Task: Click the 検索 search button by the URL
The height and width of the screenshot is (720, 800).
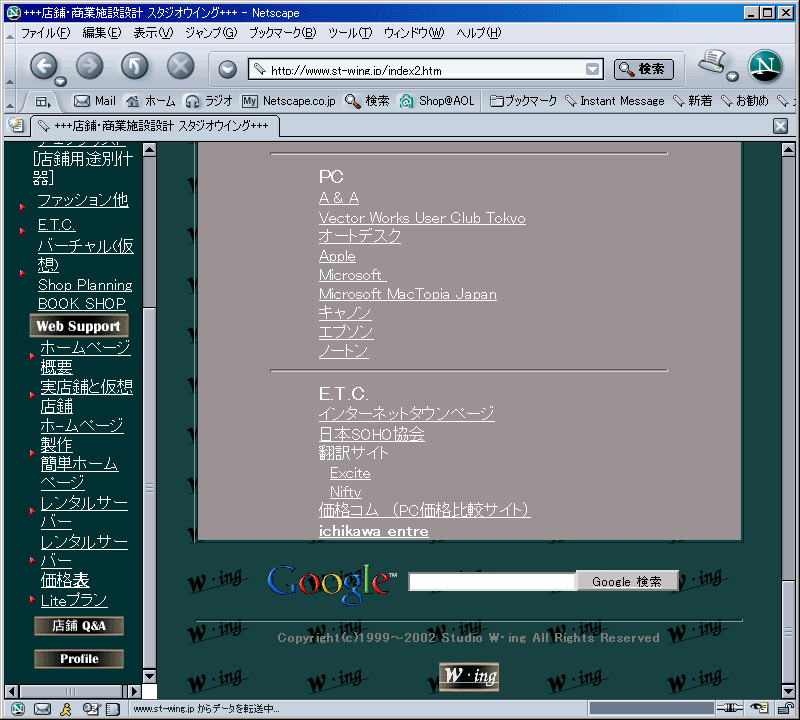Action: 644,69
